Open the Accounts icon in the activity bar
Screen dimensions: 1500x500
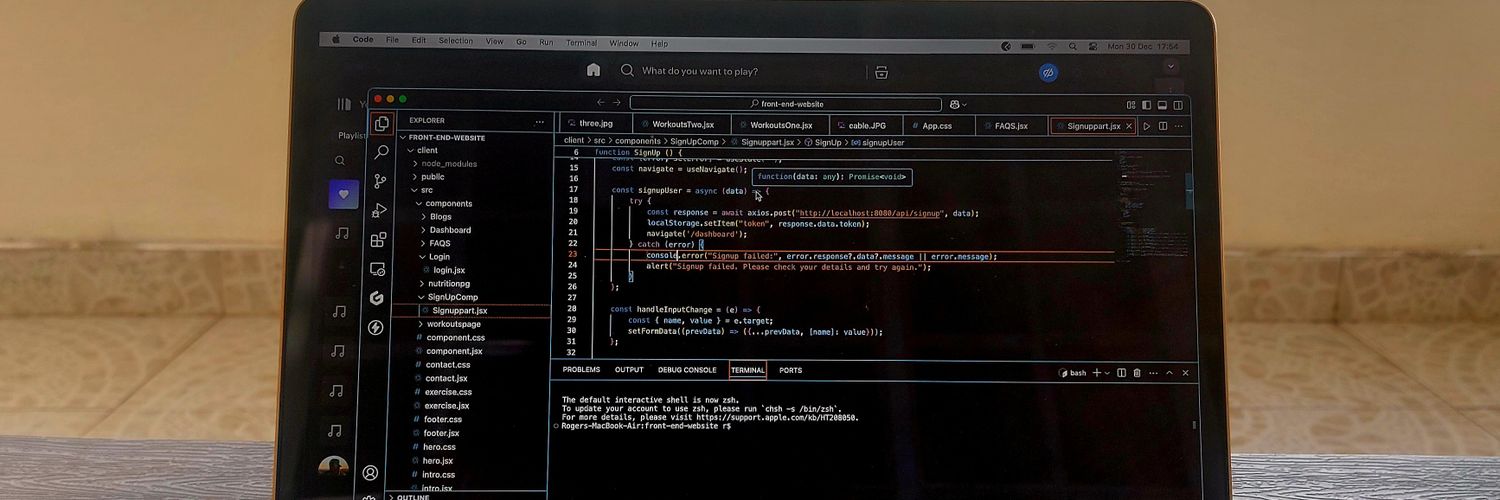pyautogui.click(x=370, y=473)
